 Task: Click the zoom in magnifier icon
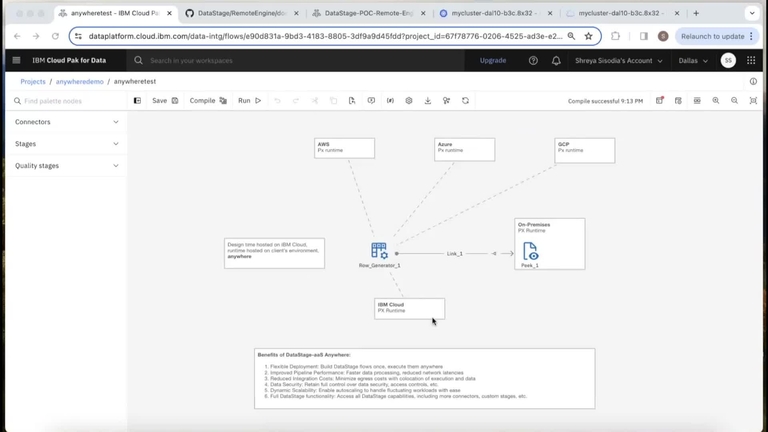tap(716, 101)
